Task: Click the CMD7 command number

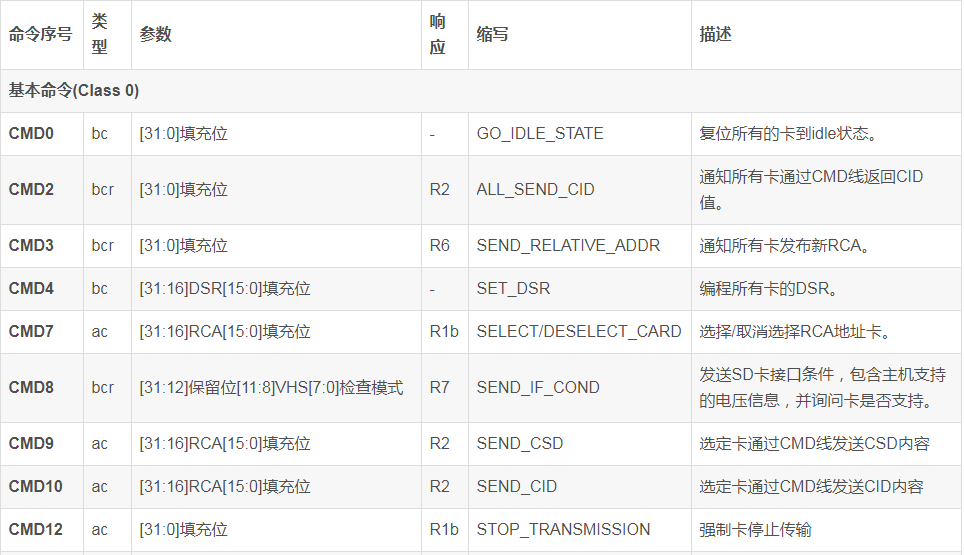Action: [31, 331]
